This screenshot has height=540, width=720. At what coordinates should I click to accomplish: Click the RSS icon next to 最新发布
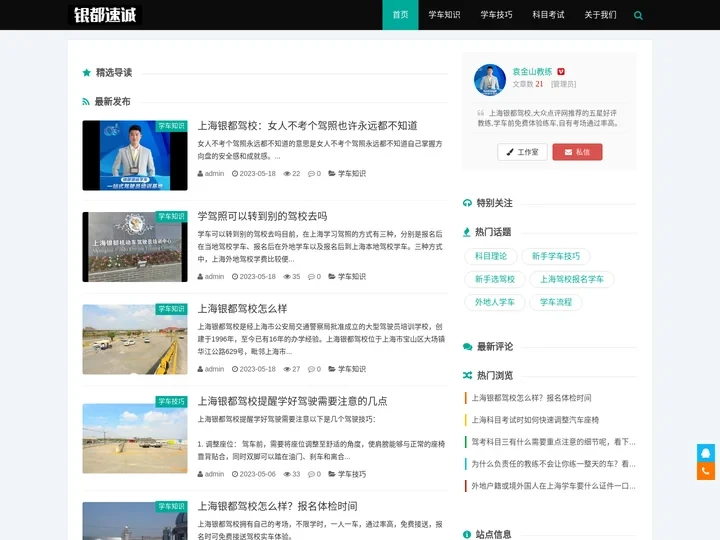pos(86,101)
